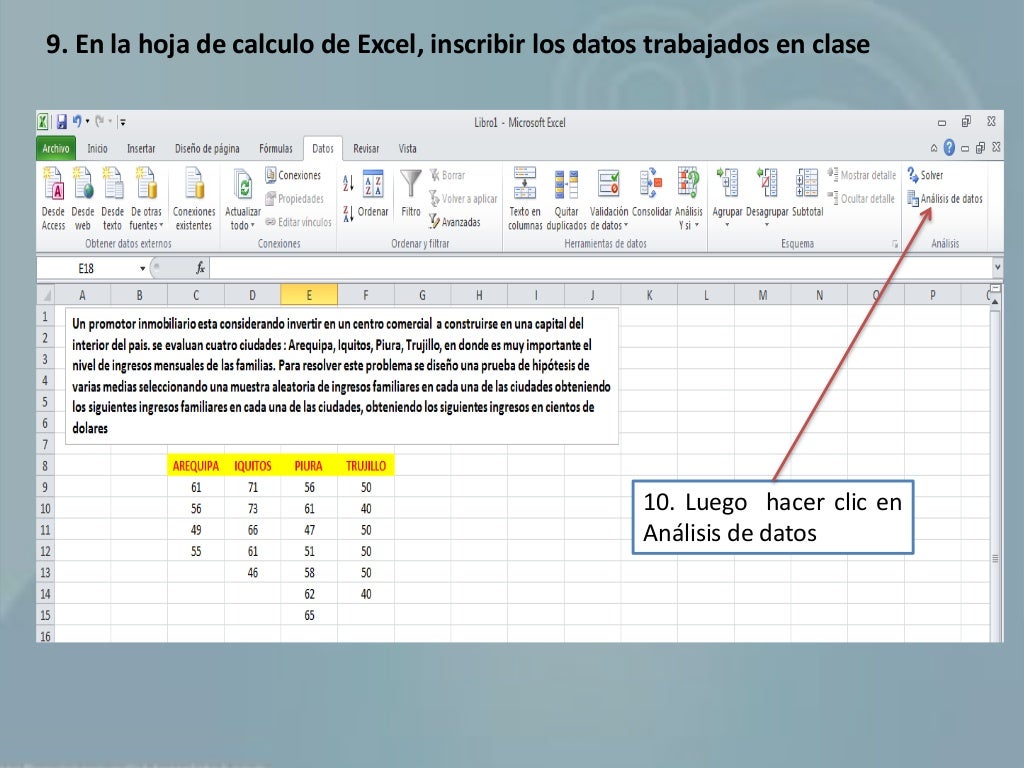Screen dimensions: 1024x768
Task: Expand the formula bar with the arrow
Action: (997, 267)
